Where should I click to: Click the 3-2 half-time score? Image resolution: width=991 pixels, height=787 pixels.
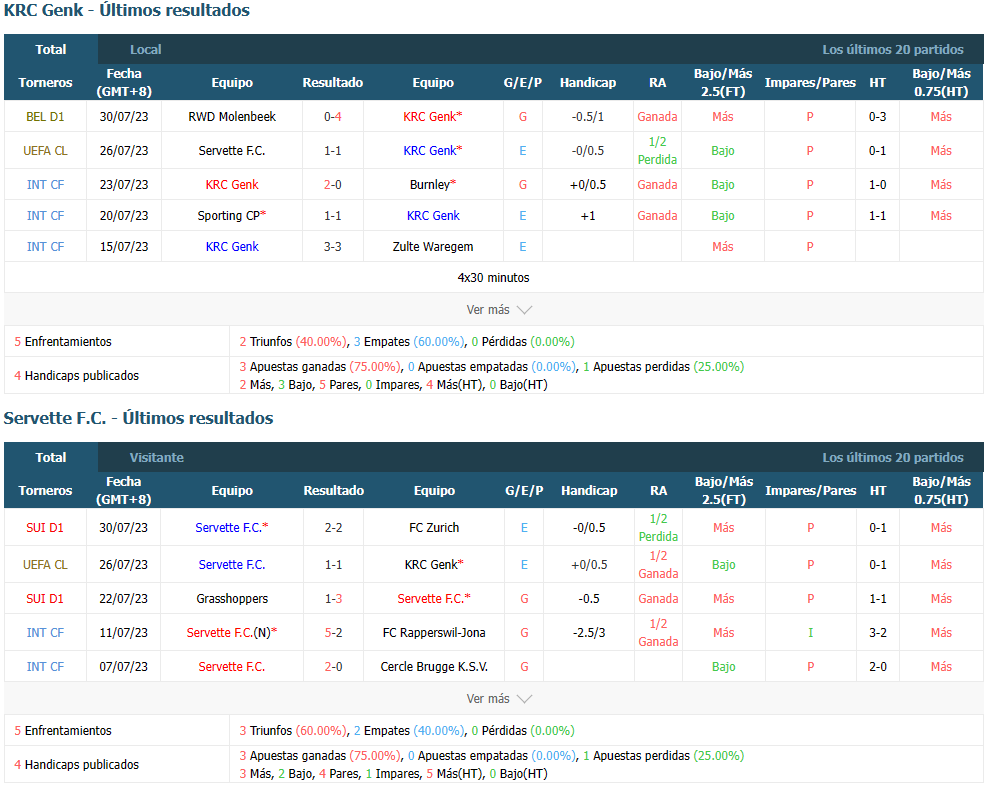(x=878, y=632)
